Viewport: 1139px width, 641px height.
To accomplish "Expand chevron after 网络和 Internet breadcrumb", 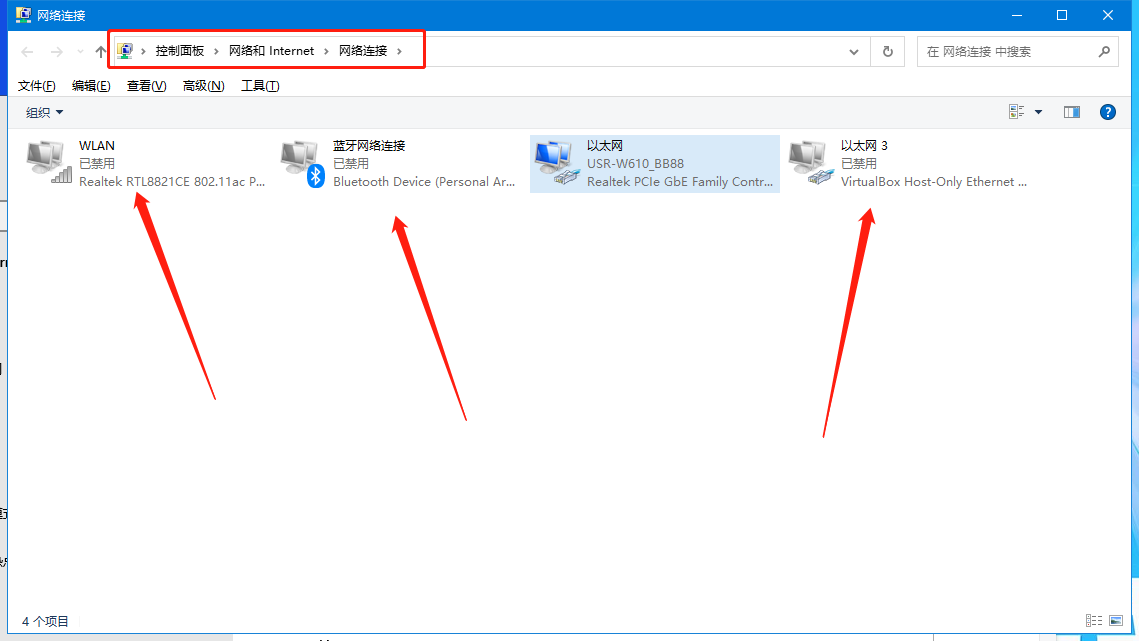I will [326, 51].
